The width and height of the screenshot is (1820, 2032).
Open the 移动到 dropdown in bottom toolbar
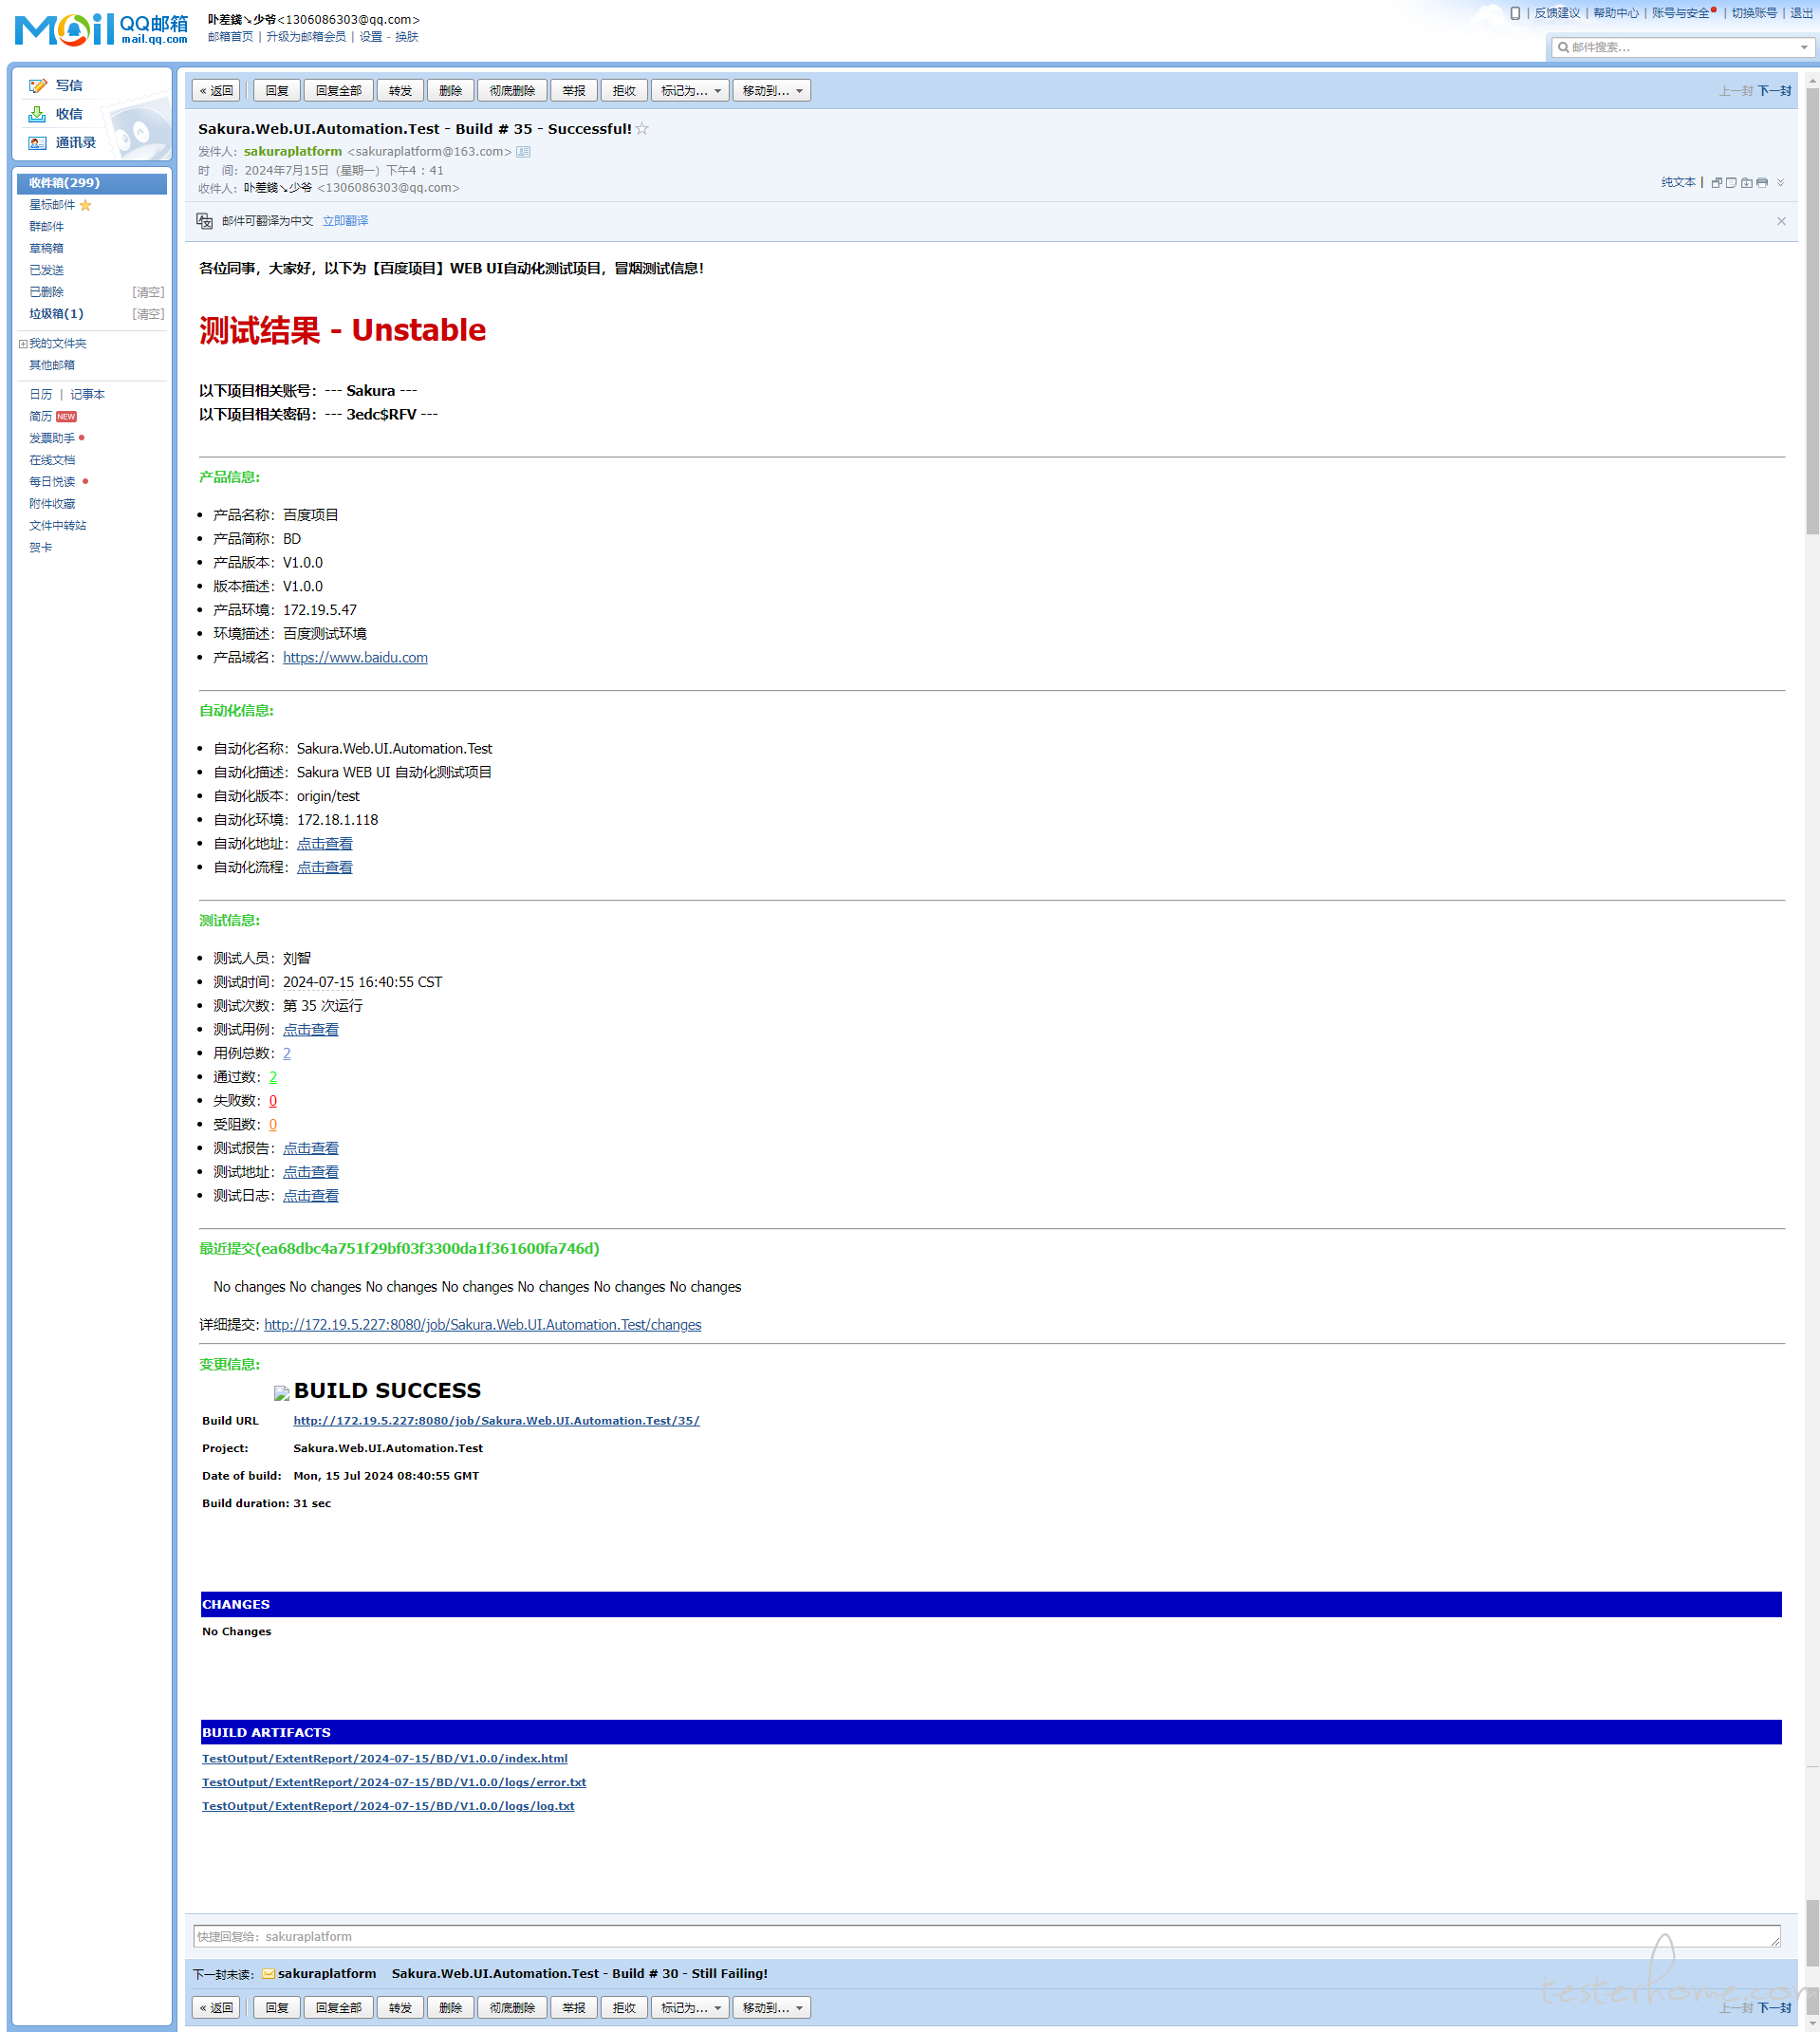772,2008
